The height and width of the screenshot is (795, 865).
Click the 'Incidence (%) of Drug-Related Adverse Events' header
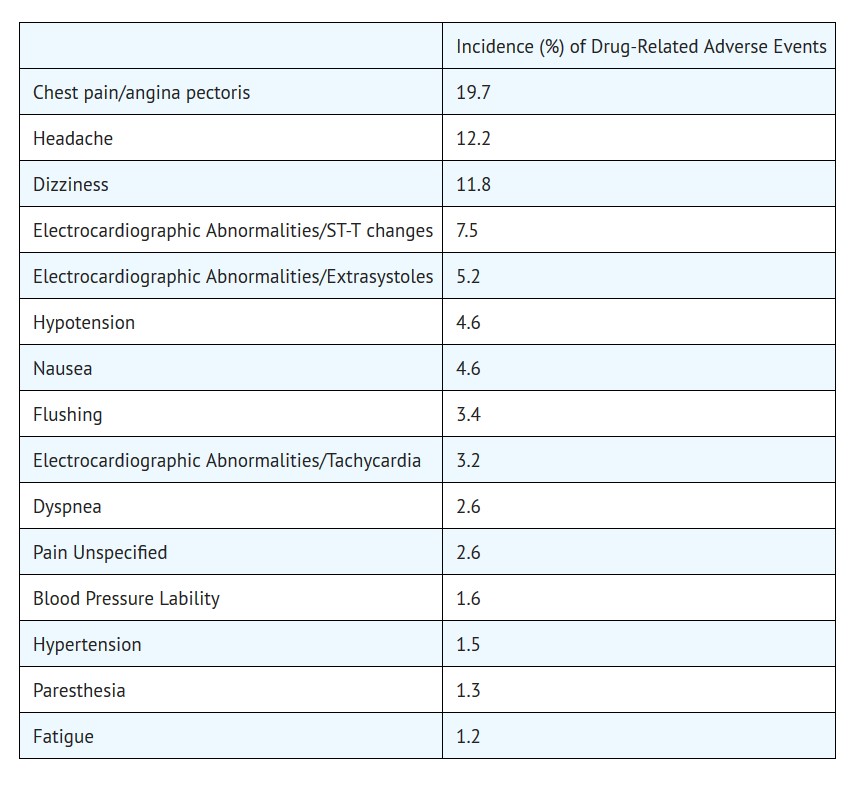pyautogui.click(x=641, y=47)
